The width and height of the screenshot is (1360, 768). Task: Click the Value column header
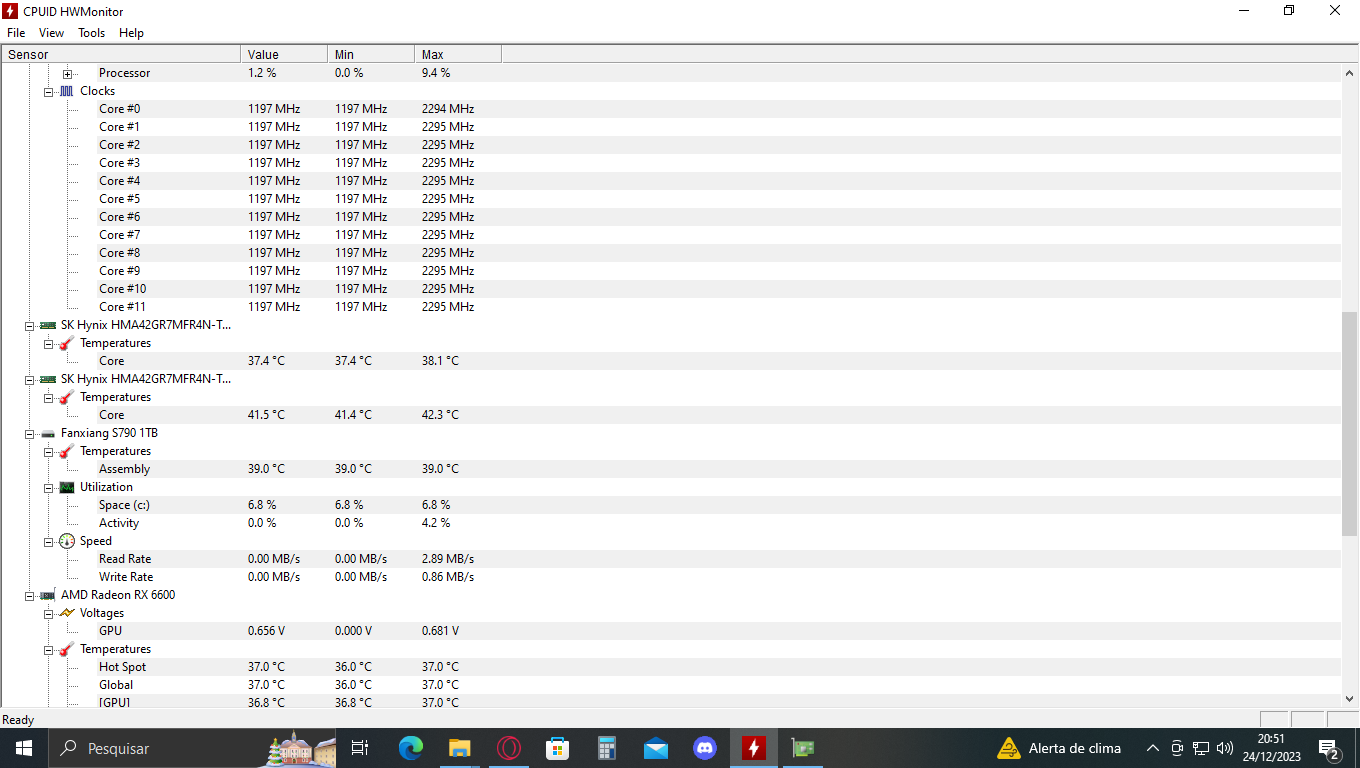point(284,54)
